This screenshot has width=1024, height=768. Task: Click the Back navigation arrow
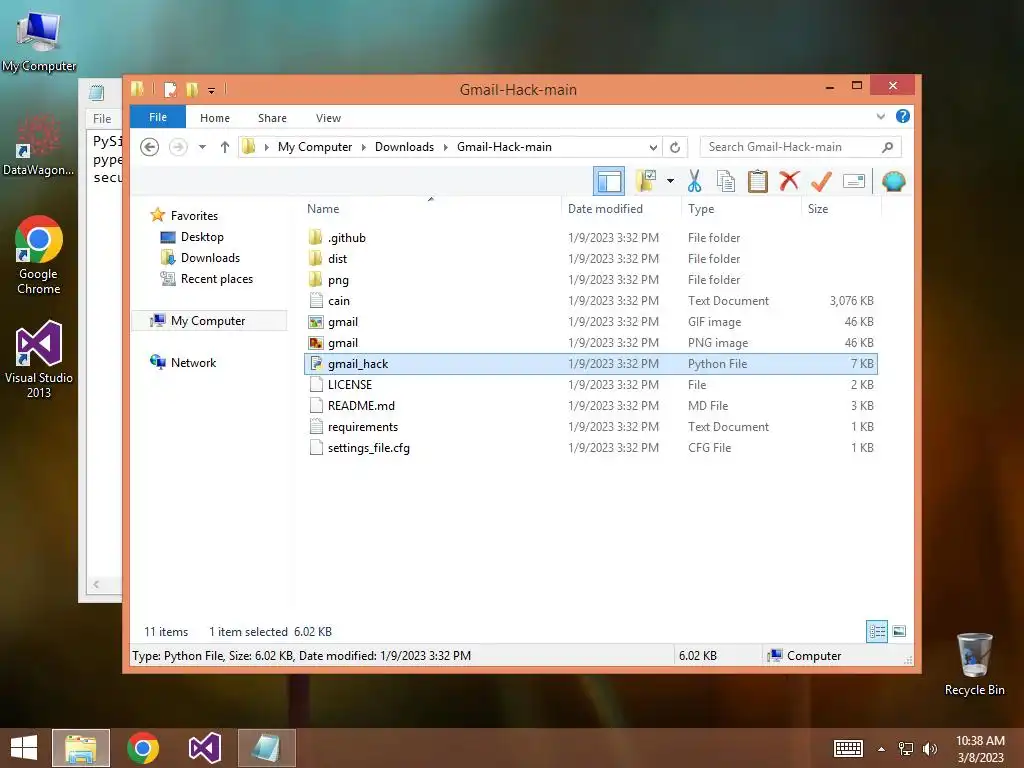pyautogui.click(x=150, y=147)
